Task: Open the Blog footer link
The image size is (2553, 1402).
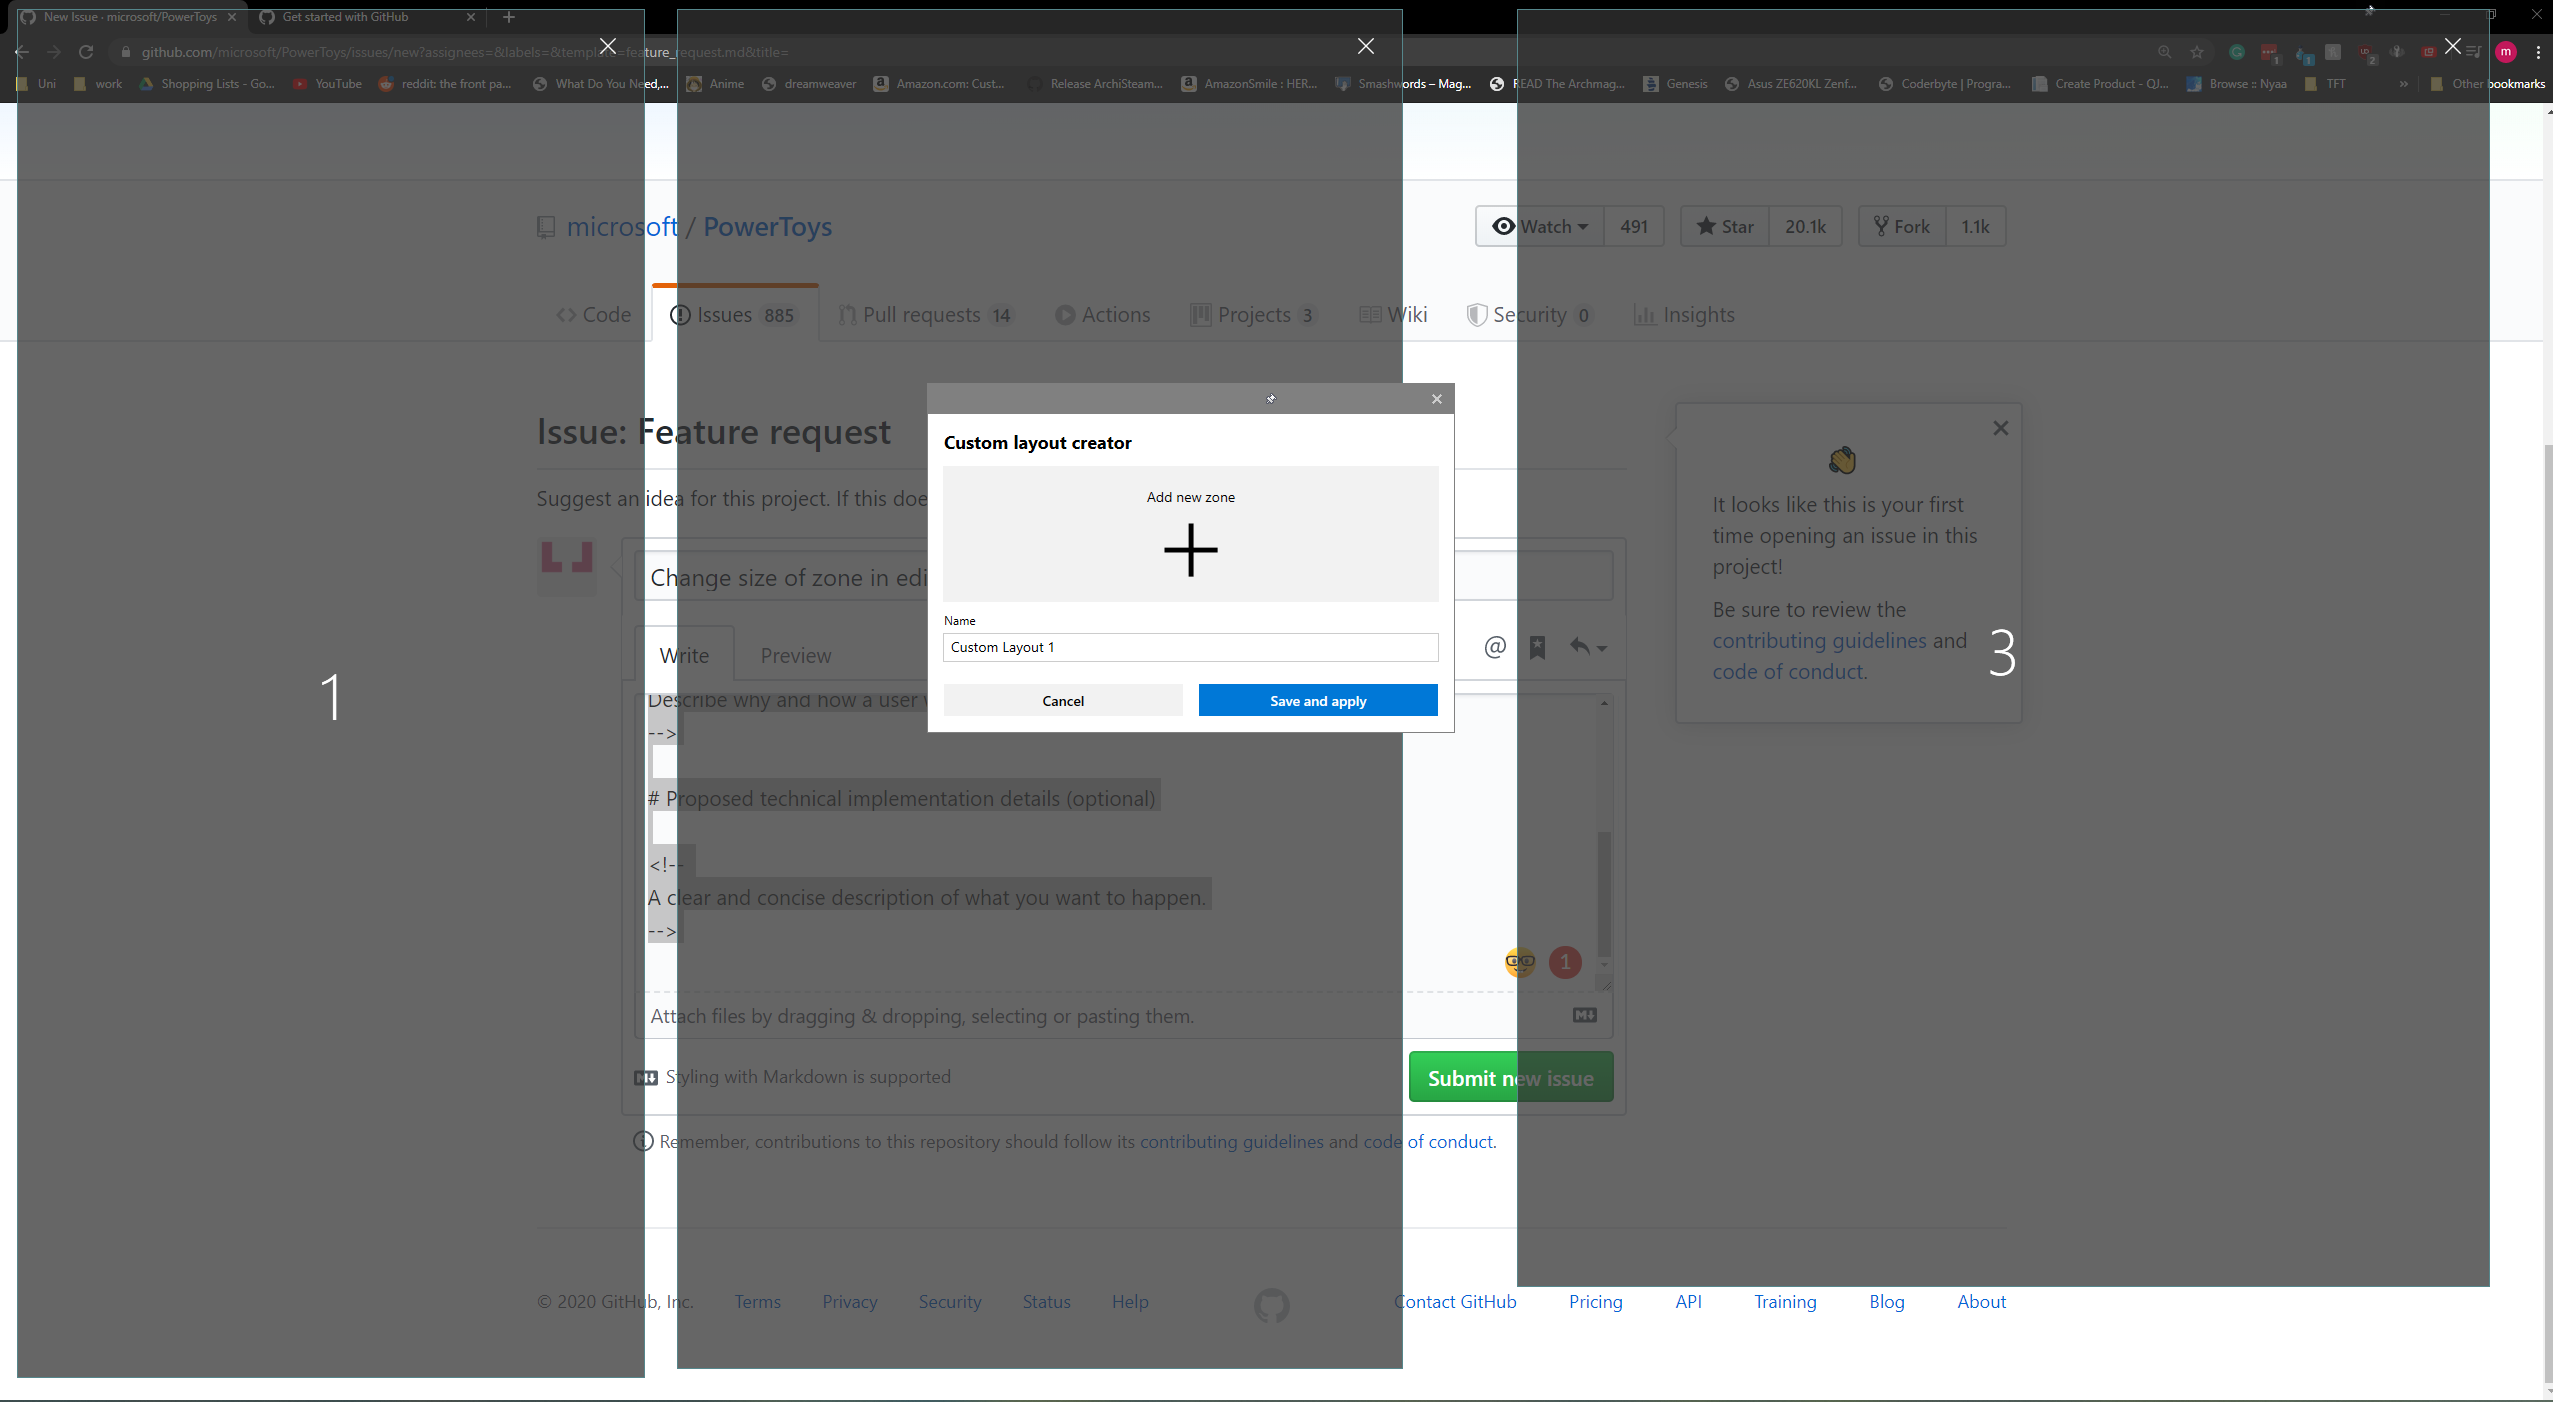Action: point(1887,1301)
